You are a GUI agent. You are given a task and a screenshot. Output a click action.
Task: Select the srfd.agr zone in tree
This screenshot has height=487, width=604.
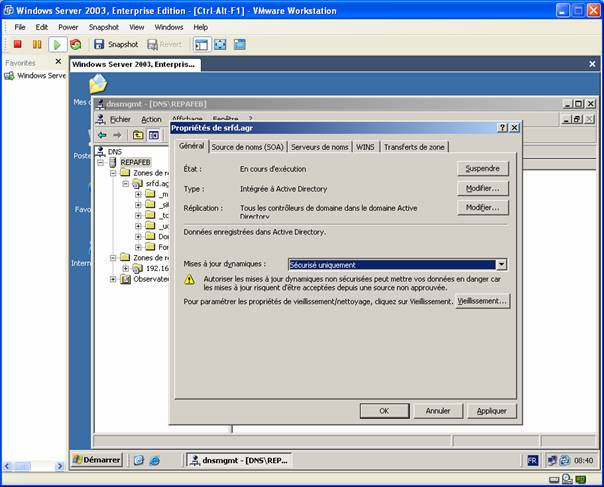[157, 184]
